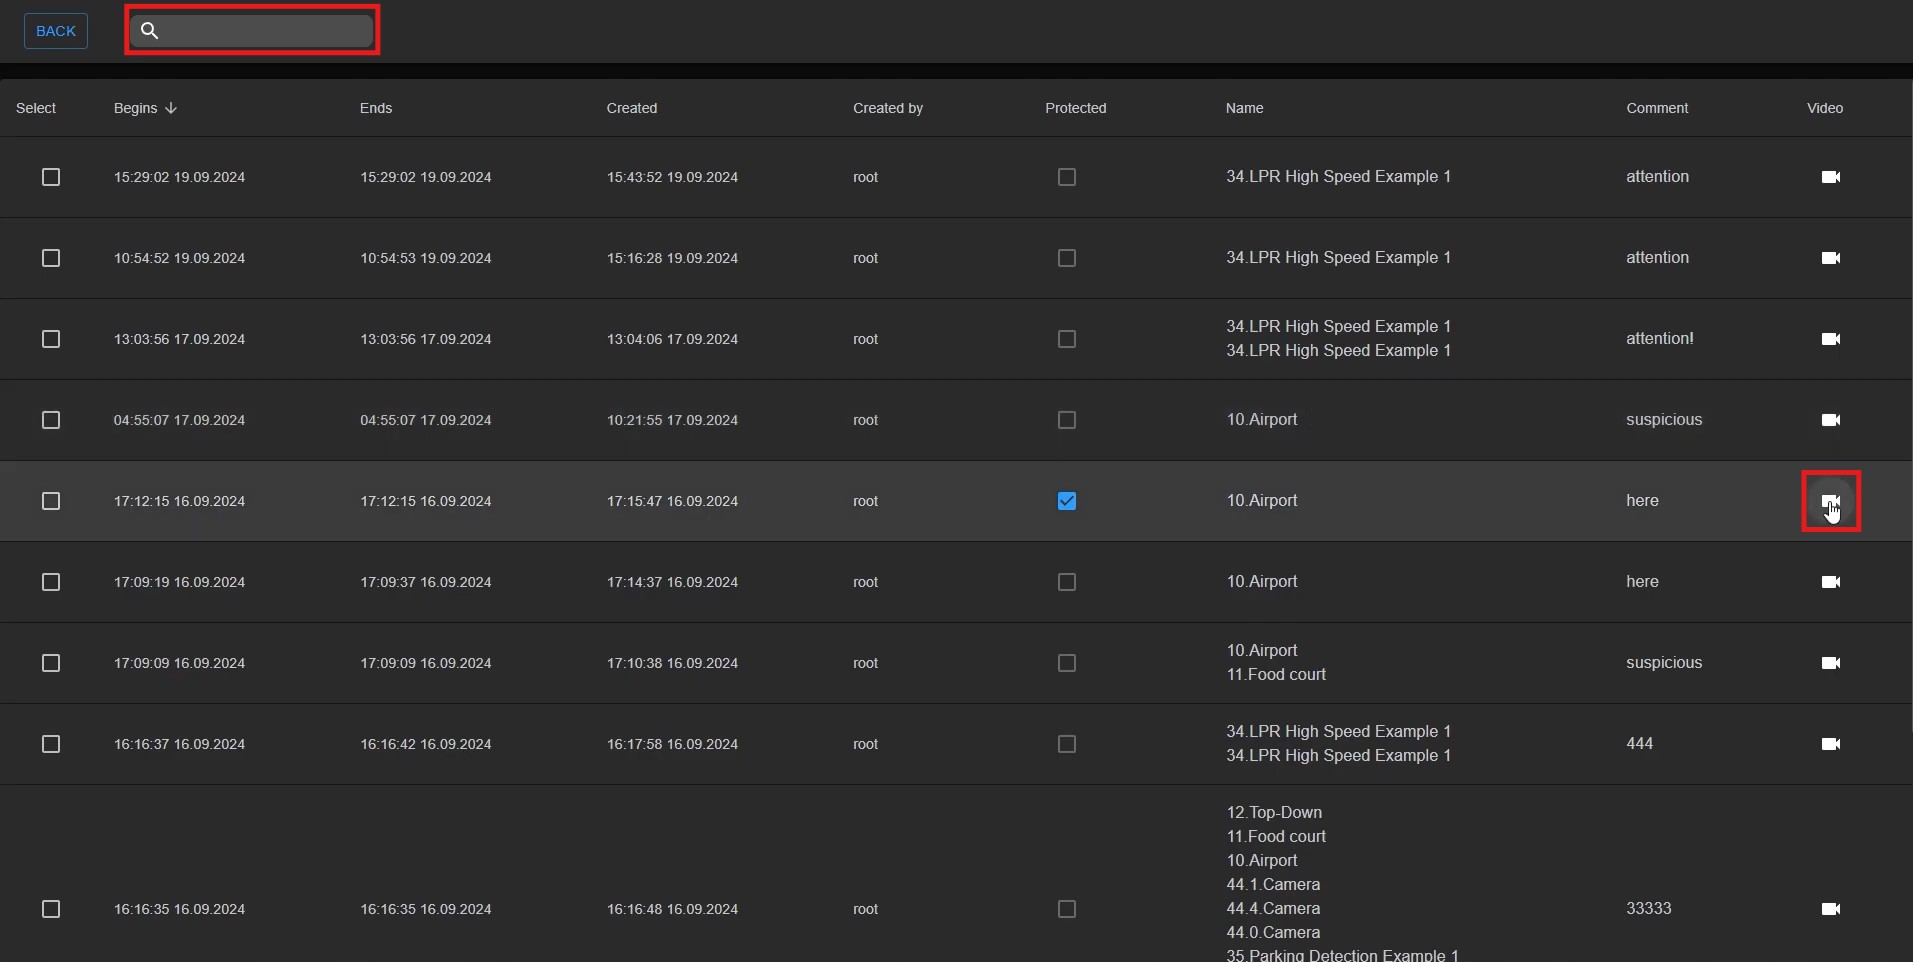Sort table by Ends column header
The height and width of the screenshot is (962, 1913).
click(376, 108)
